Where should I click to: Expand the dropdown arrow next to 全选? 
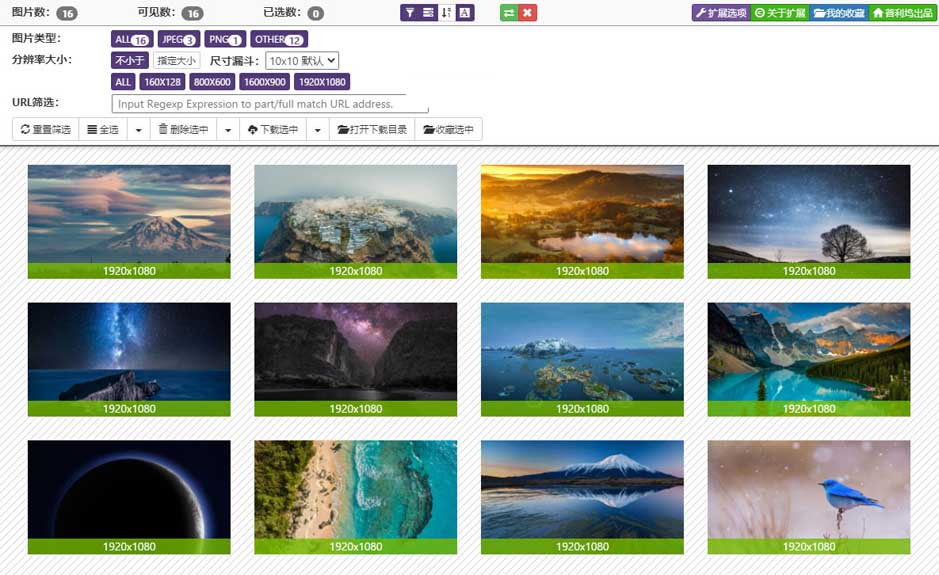pyautogui.click(x=138, y=129)
